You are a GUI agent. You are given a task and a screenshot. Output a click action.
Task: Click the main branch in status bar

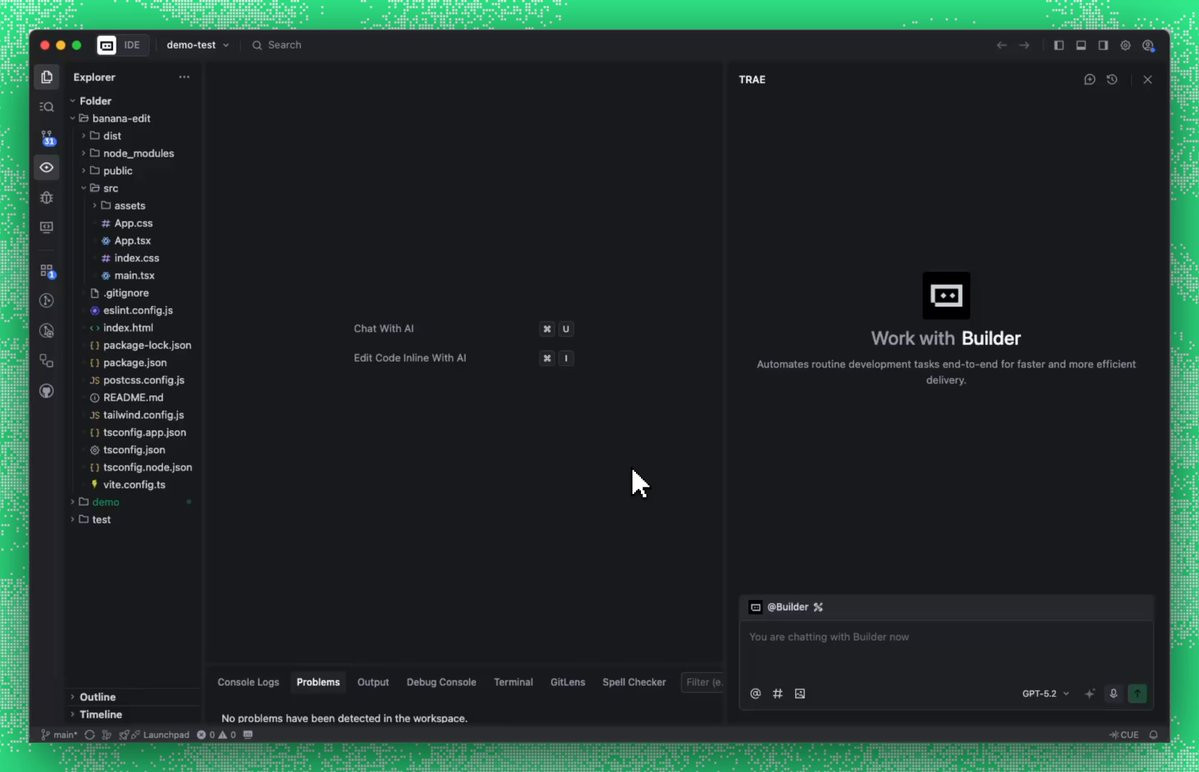click(59, 735)
